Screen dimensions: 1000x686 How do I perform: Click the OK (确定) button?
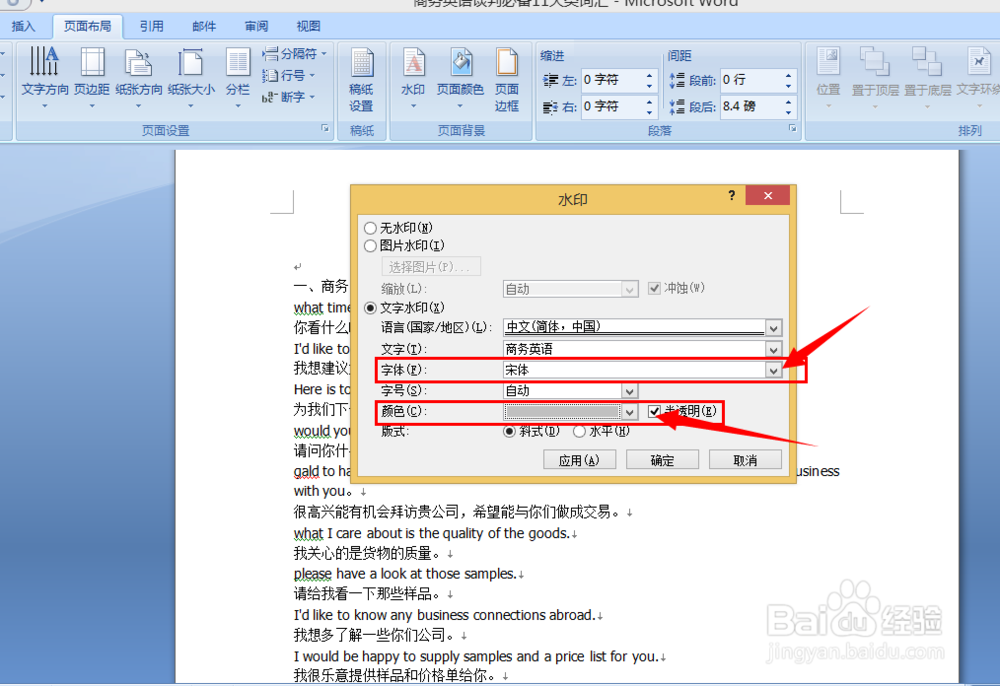[x=662, y=460]
